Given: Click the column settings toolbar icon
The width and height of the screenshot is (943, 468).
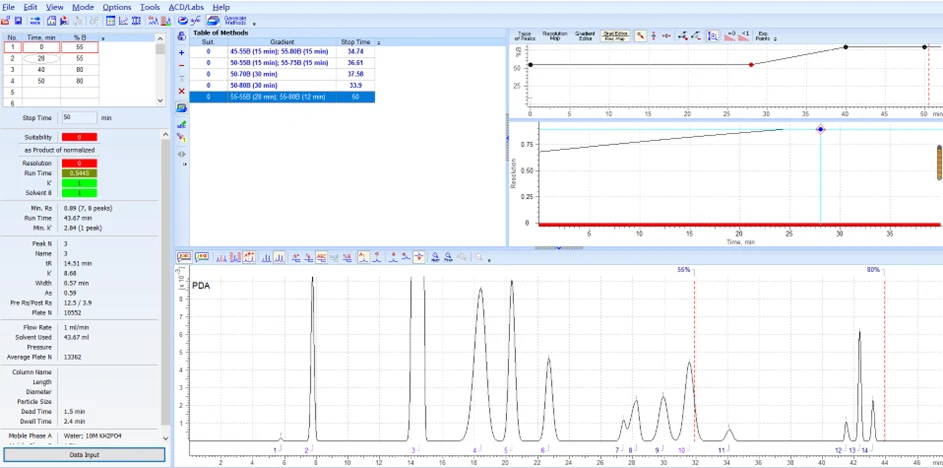Looking at the screenshot, I should click(136, 21).
